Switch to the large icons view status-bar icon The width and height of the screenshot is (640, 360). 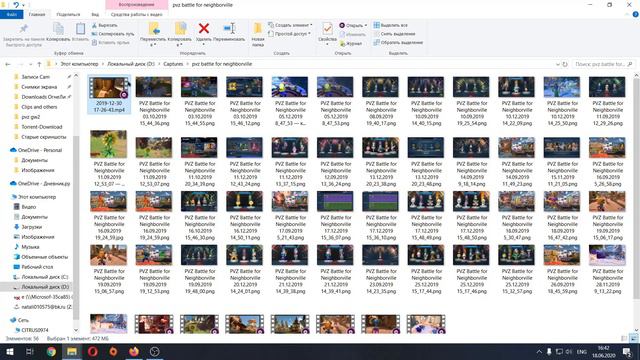(633, 339)
